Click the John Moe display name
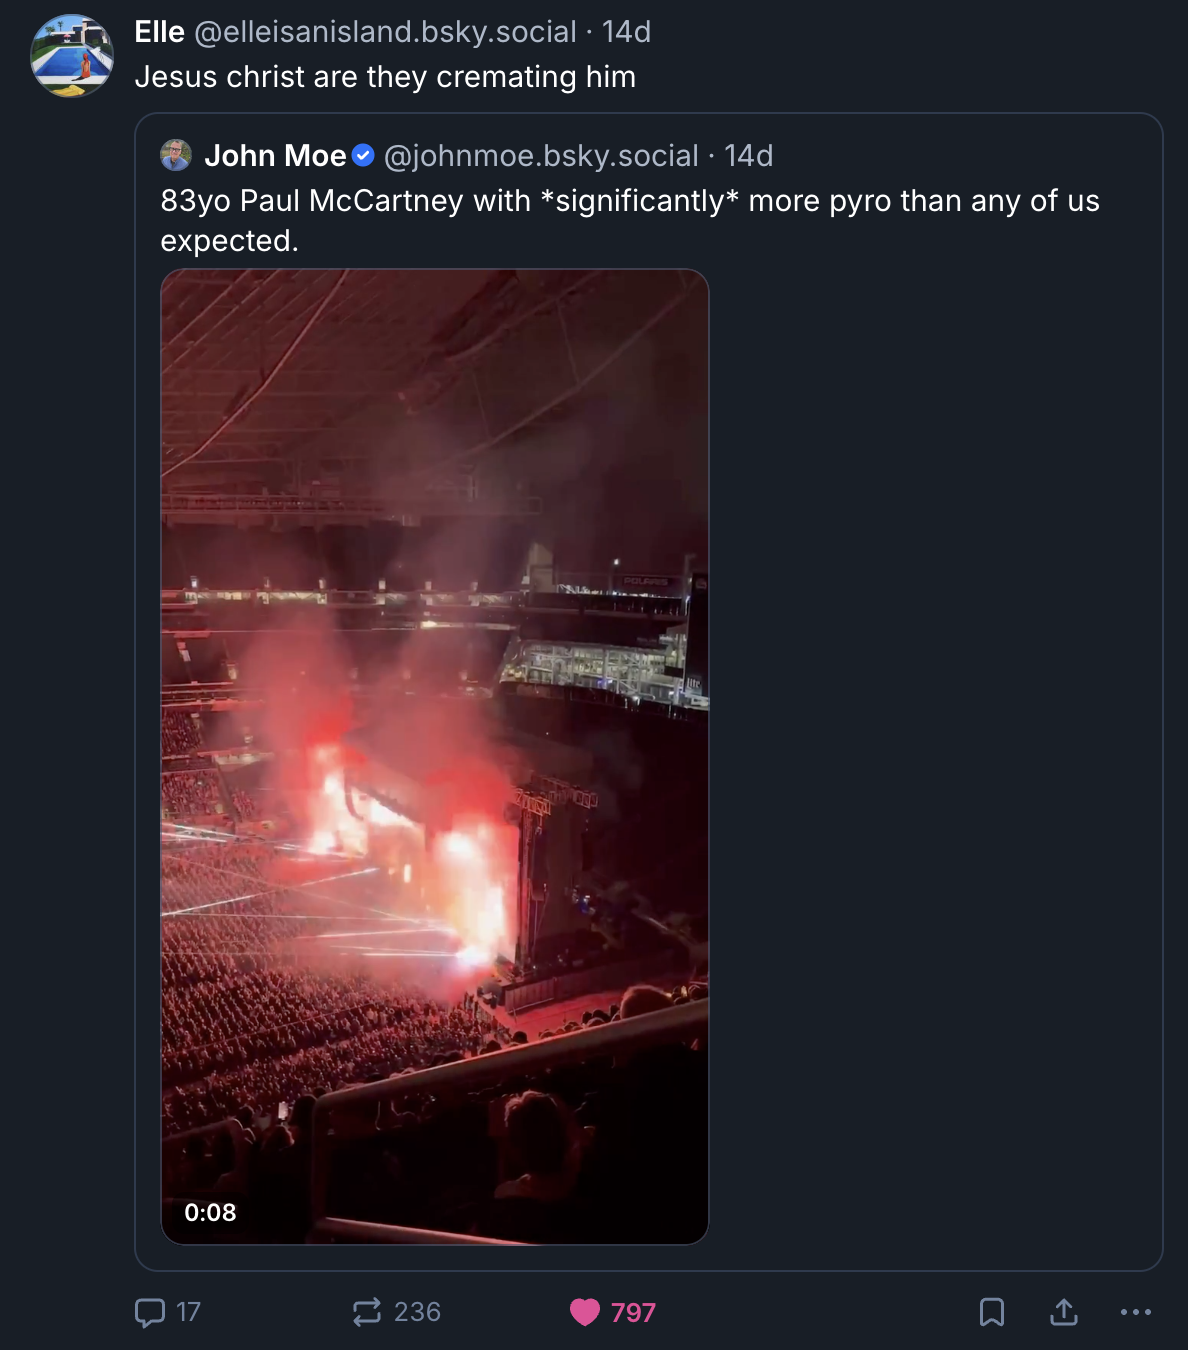Image resolution: width=1188 pixels, height=1350 pixels. [275, 156]
